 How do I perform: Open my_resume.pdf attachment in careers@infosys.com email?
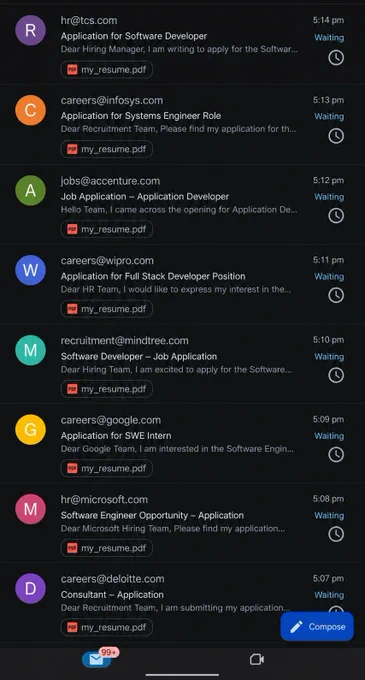(107, 149)
